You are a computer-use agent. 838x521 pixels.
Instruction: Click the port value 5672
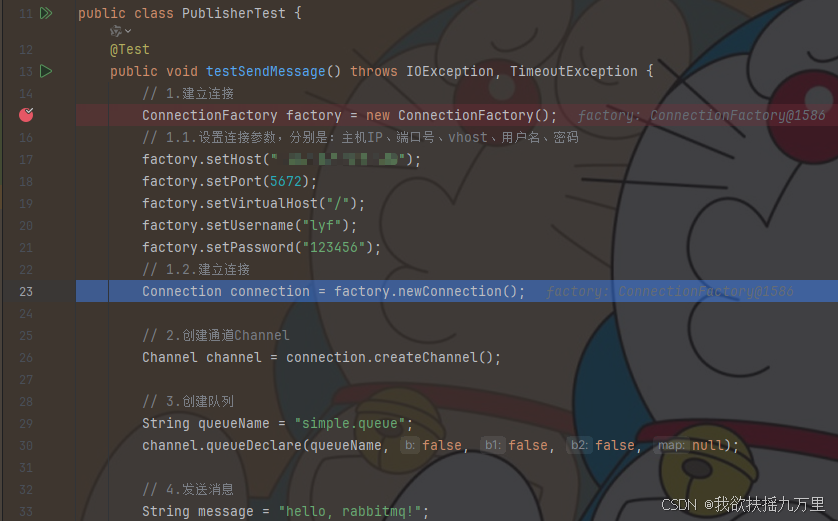coord(286,182)
